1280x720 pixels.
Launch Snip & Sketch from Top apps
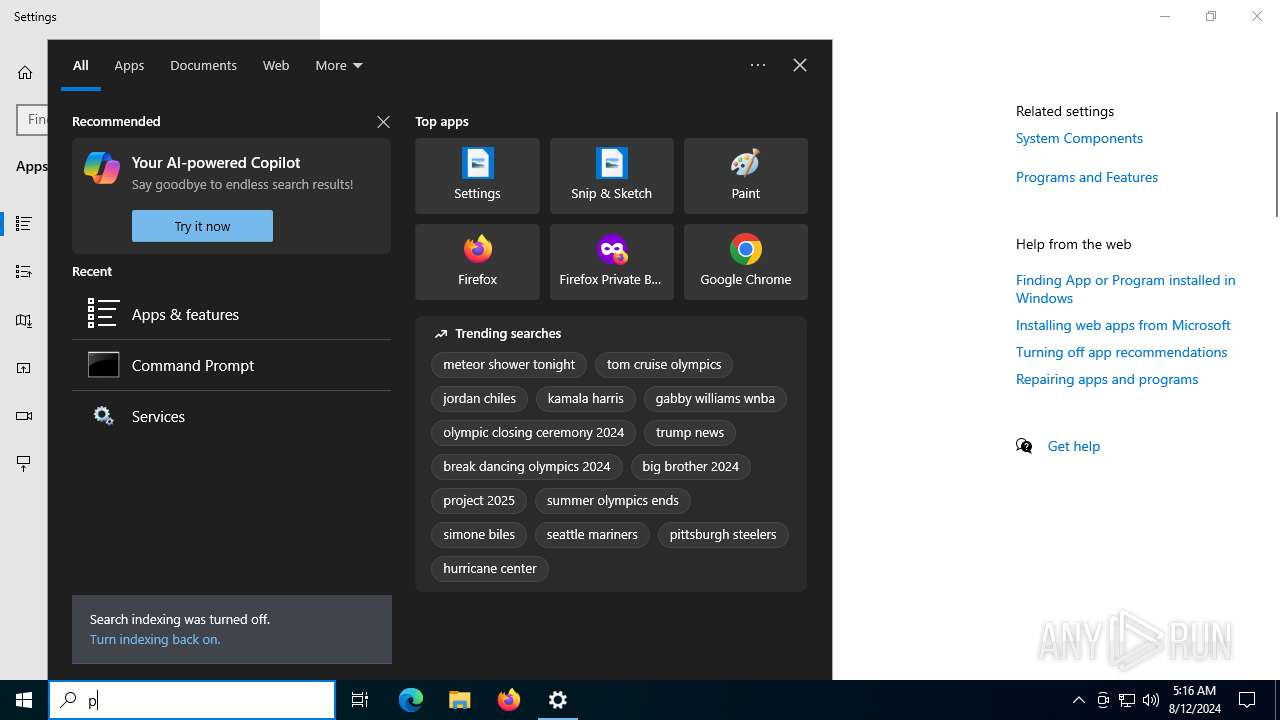(611, 176)
